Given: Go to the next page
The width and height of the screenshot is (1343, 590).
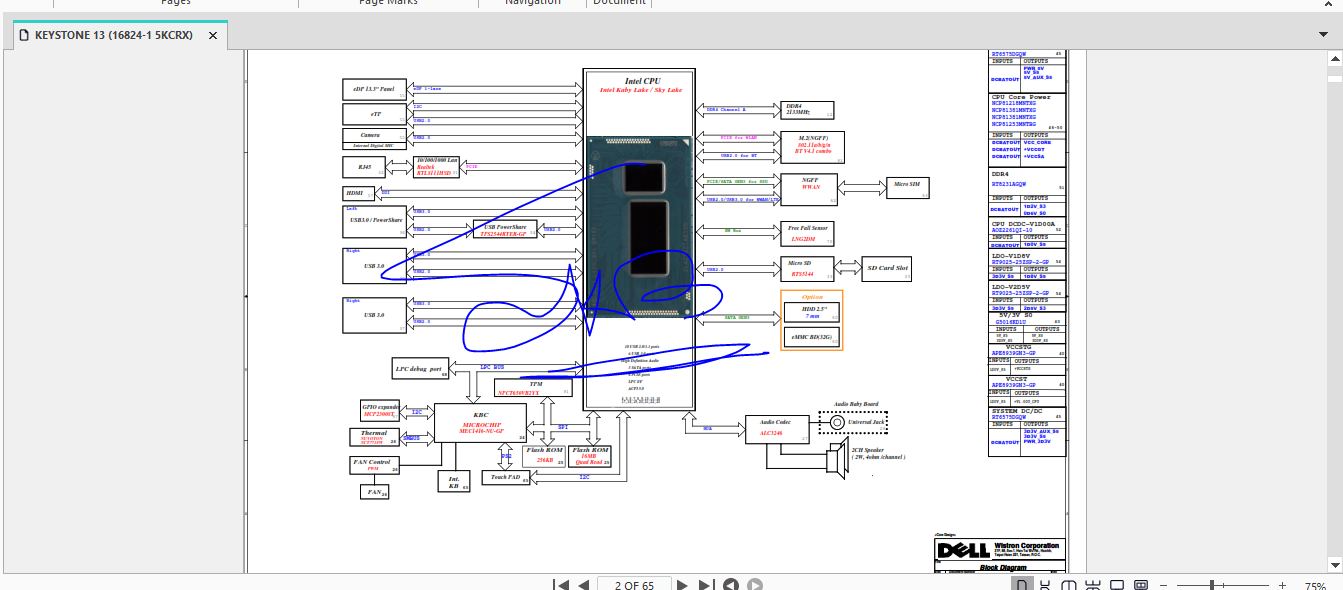Looking at the screenshot, I should pyautogui.click(x=683, y=585).
